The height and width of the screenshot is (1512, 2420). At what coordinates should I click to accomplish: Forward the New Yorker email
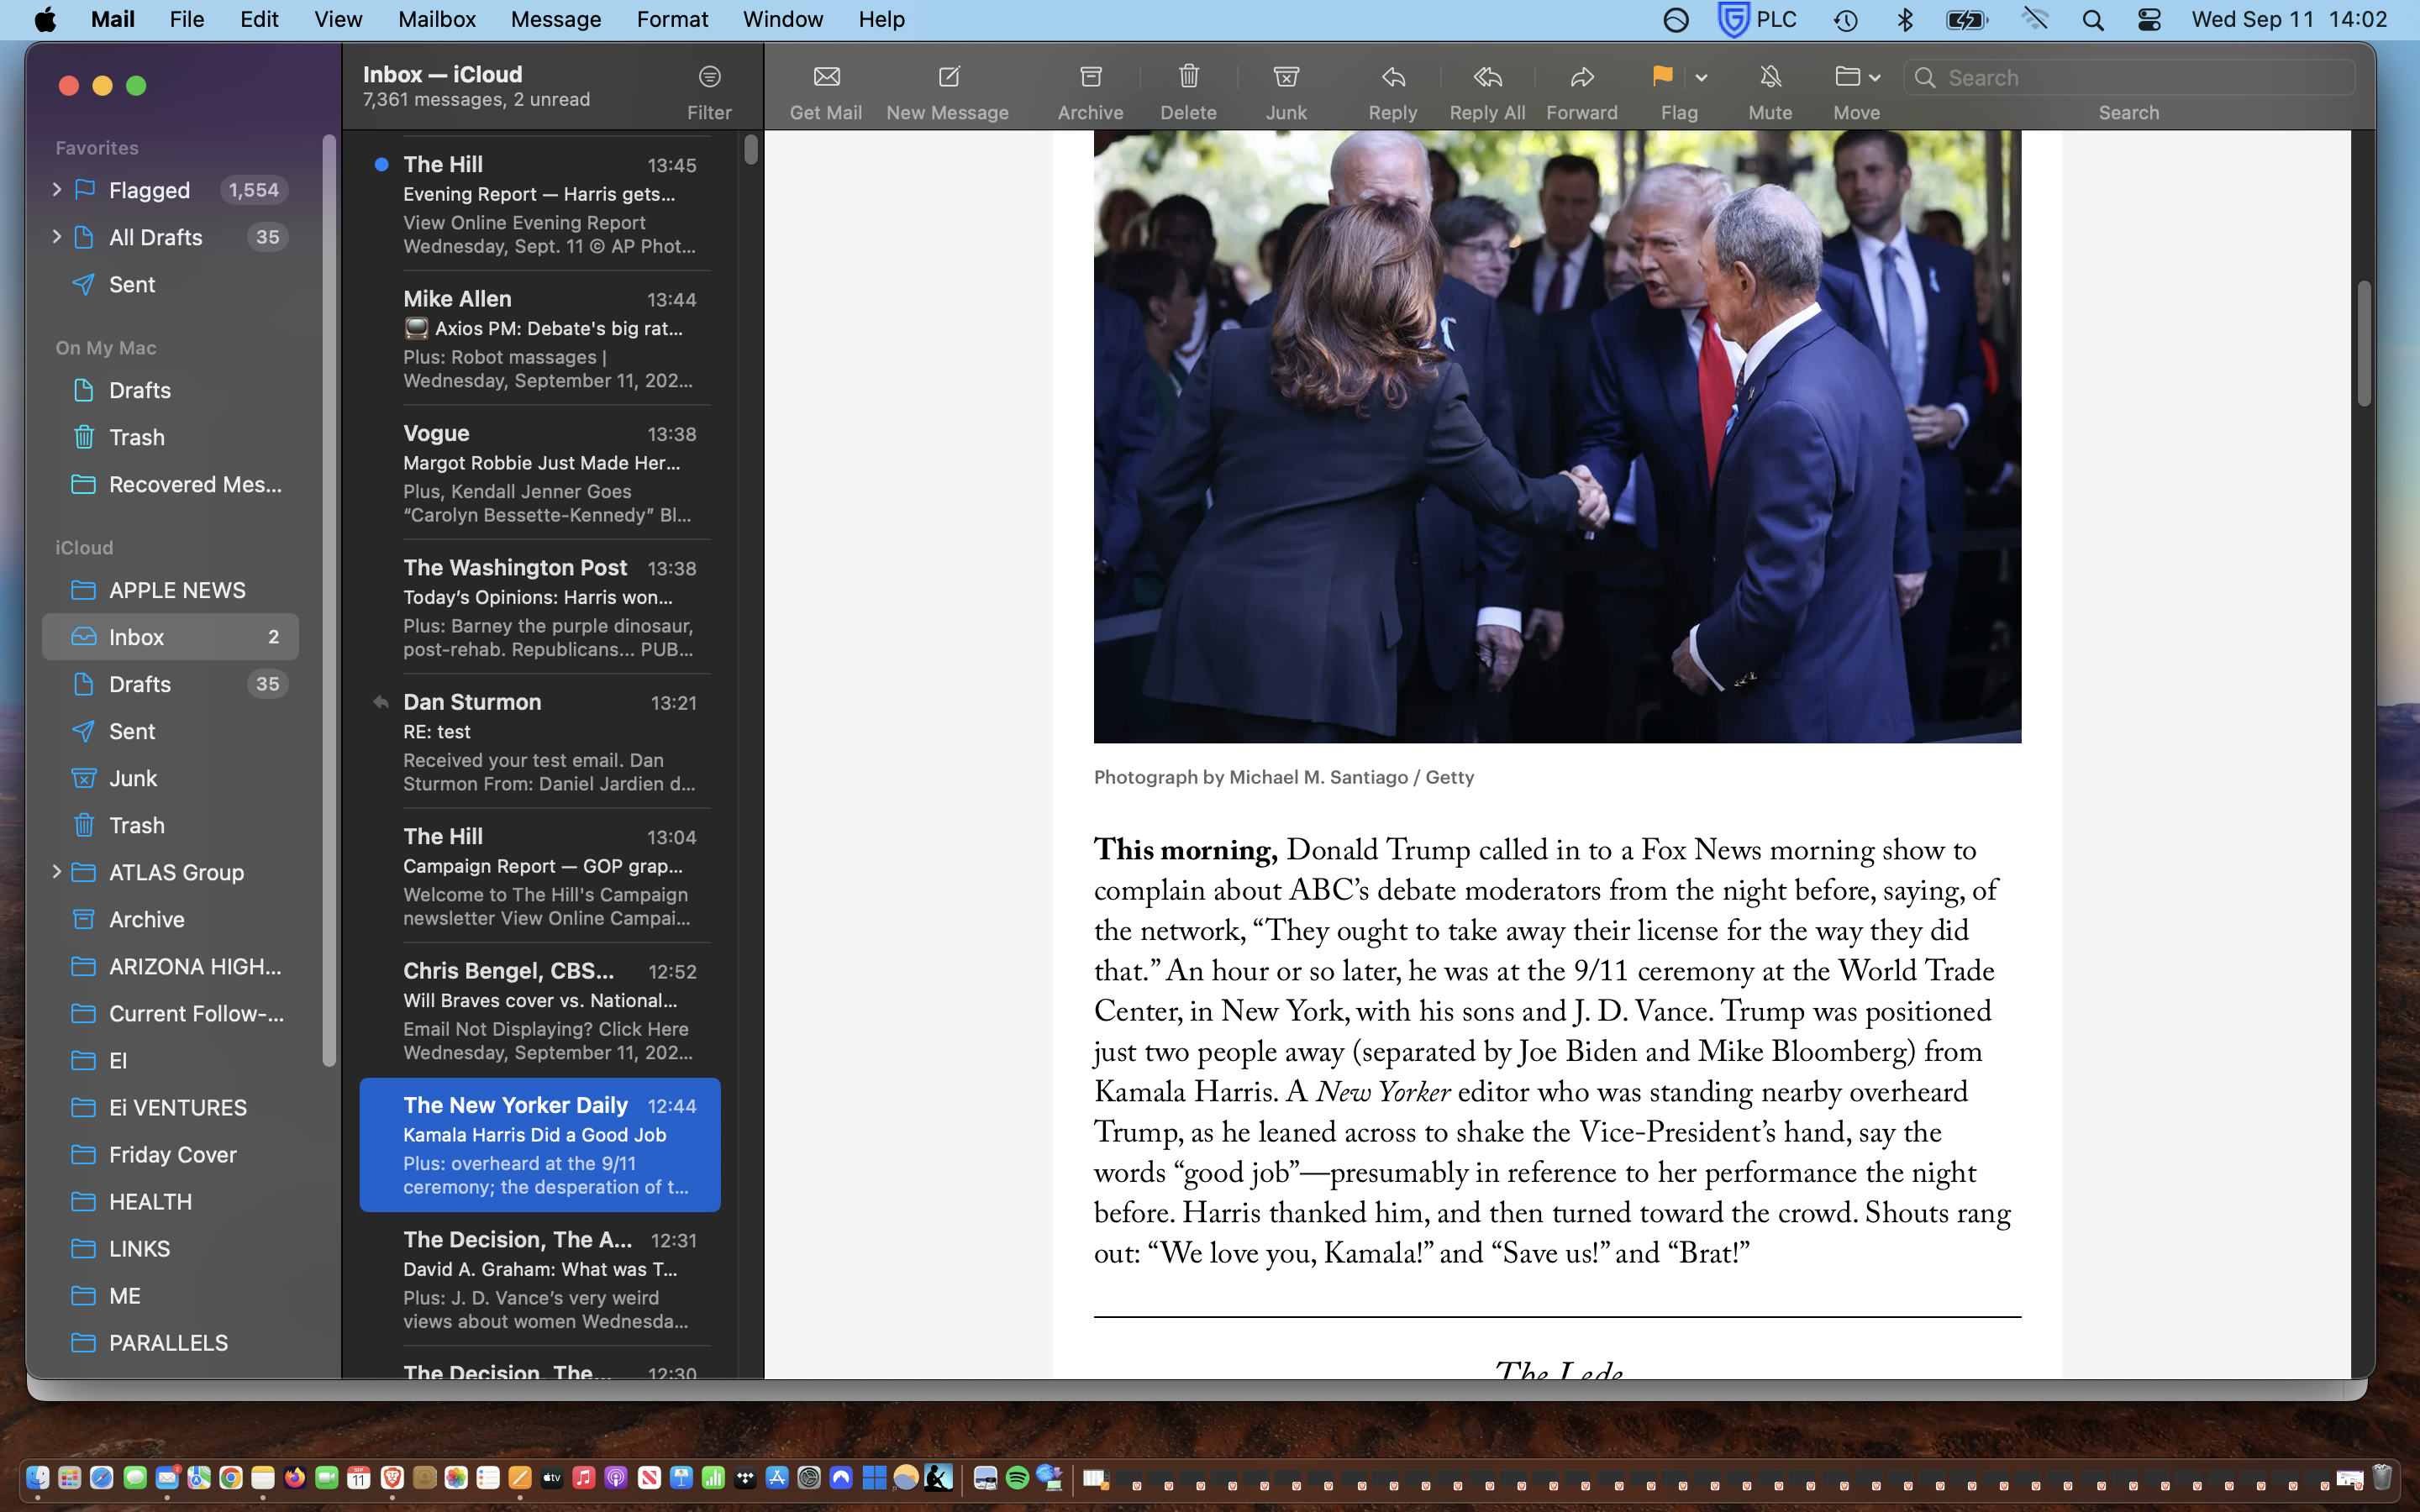(x=1581, y=77)
